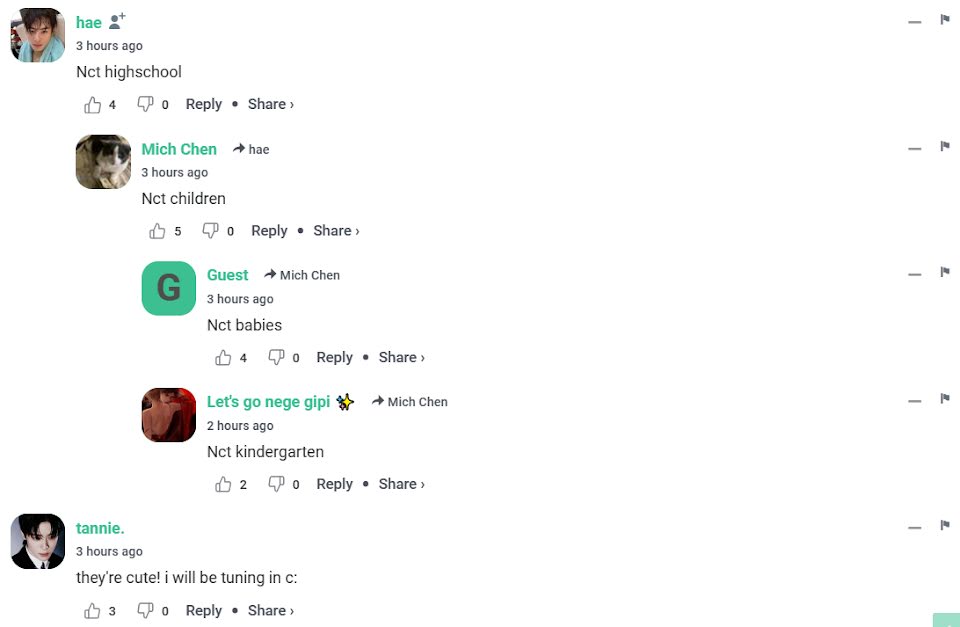Flag tannie.'s comment
The image size is (960, 627).
(945, 526)
